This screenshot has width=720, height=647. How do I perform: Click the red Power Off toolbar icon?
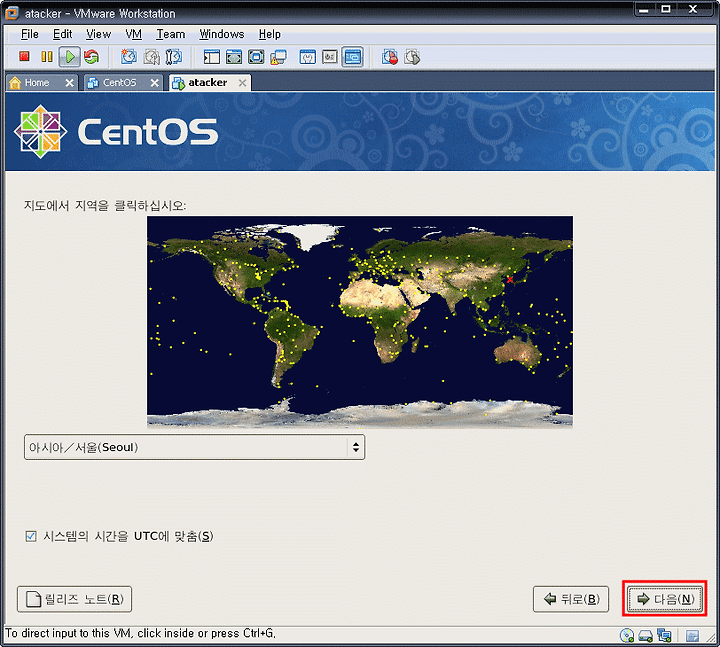tap(24, 57)
